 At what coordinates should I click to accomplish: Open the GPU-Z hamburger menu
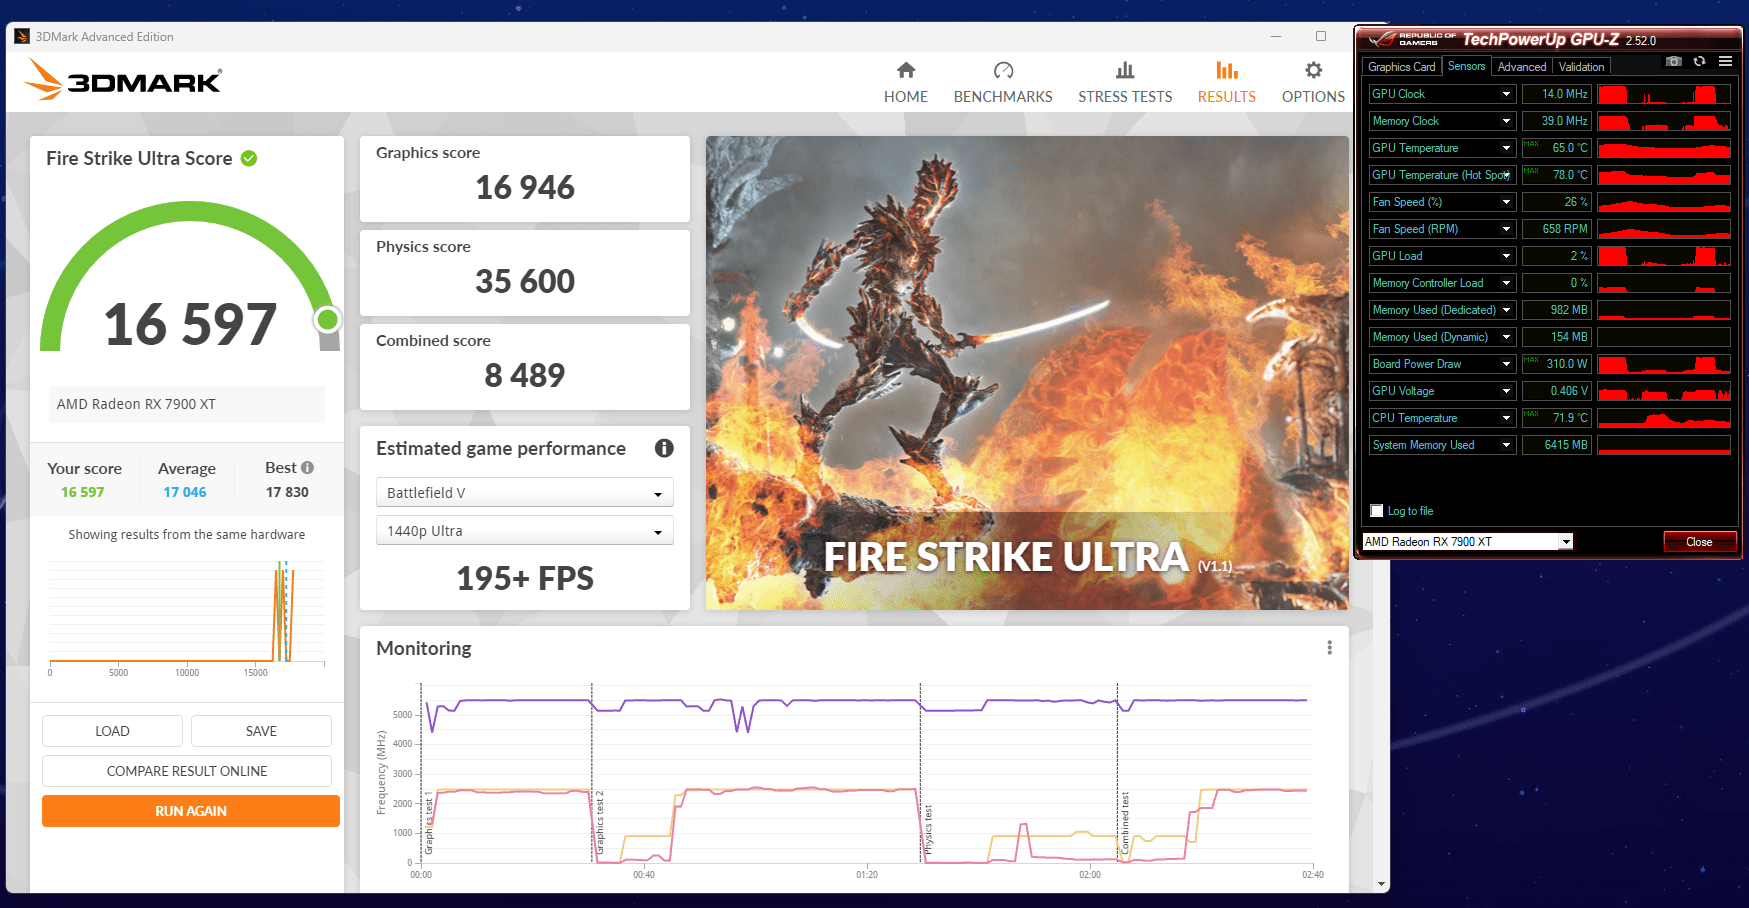[x=1725, y=62]
